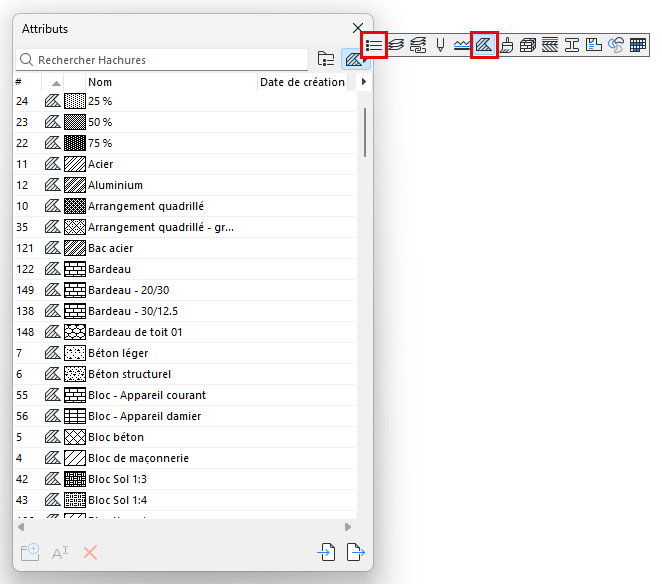662x584 pixels.
Task: Click the Bardeau de toit 01 pattern thumbnail
Action: [x=75, y=332]
